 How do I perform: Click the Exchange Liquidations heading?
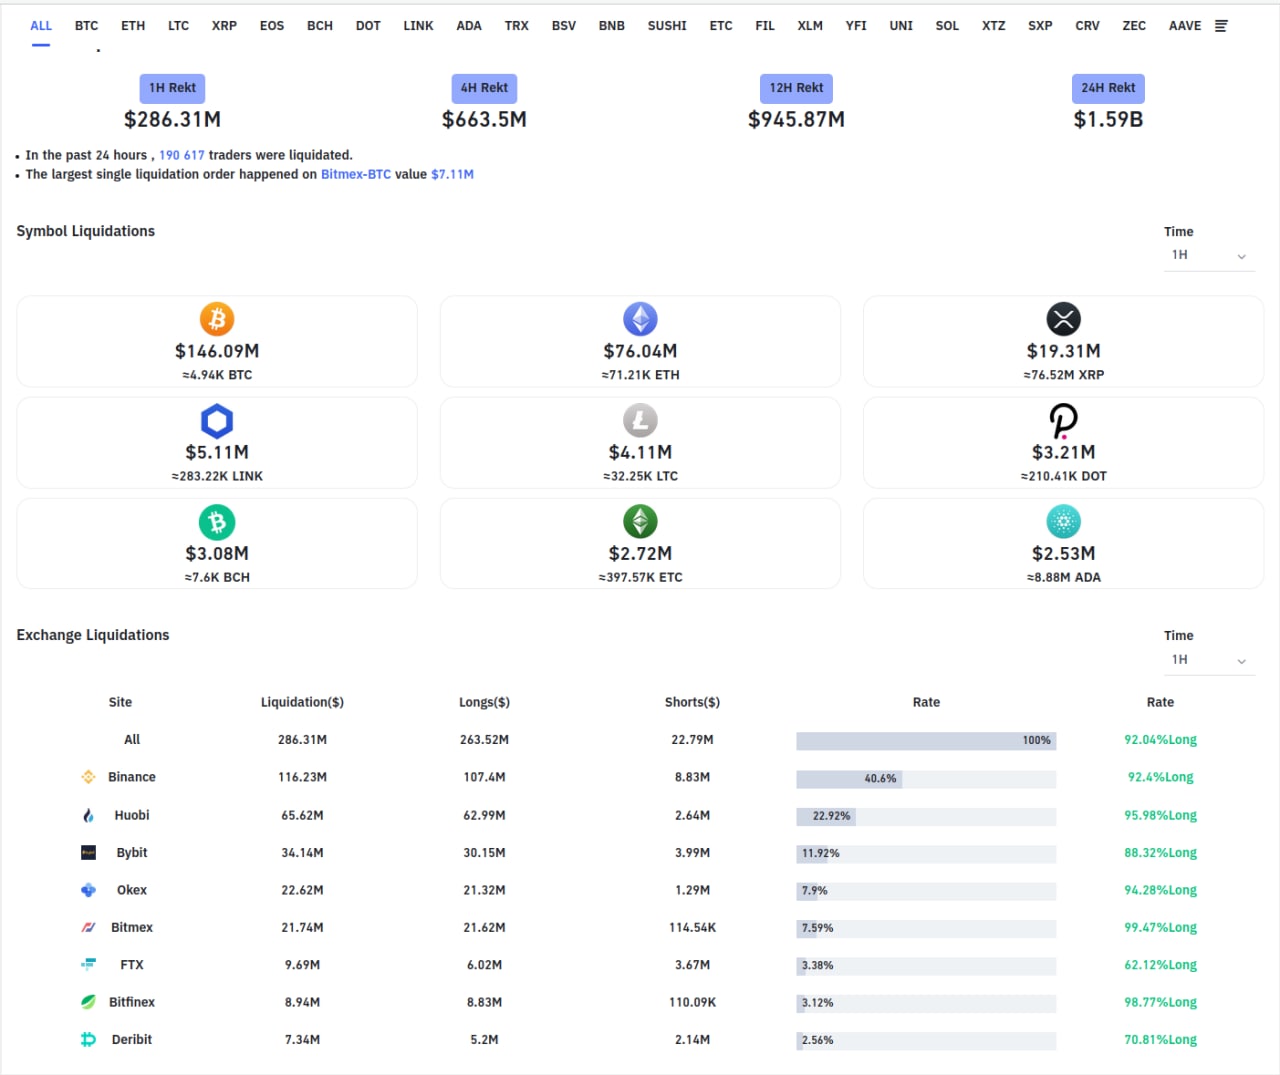[92, 635]
